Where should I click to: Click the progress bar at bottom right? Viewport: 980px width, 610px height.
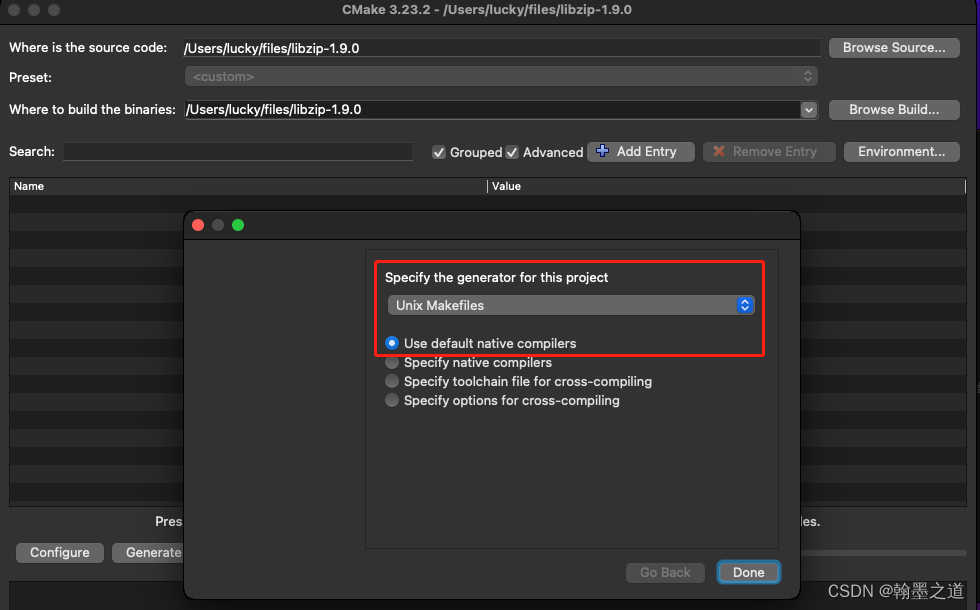pos(883,553)
